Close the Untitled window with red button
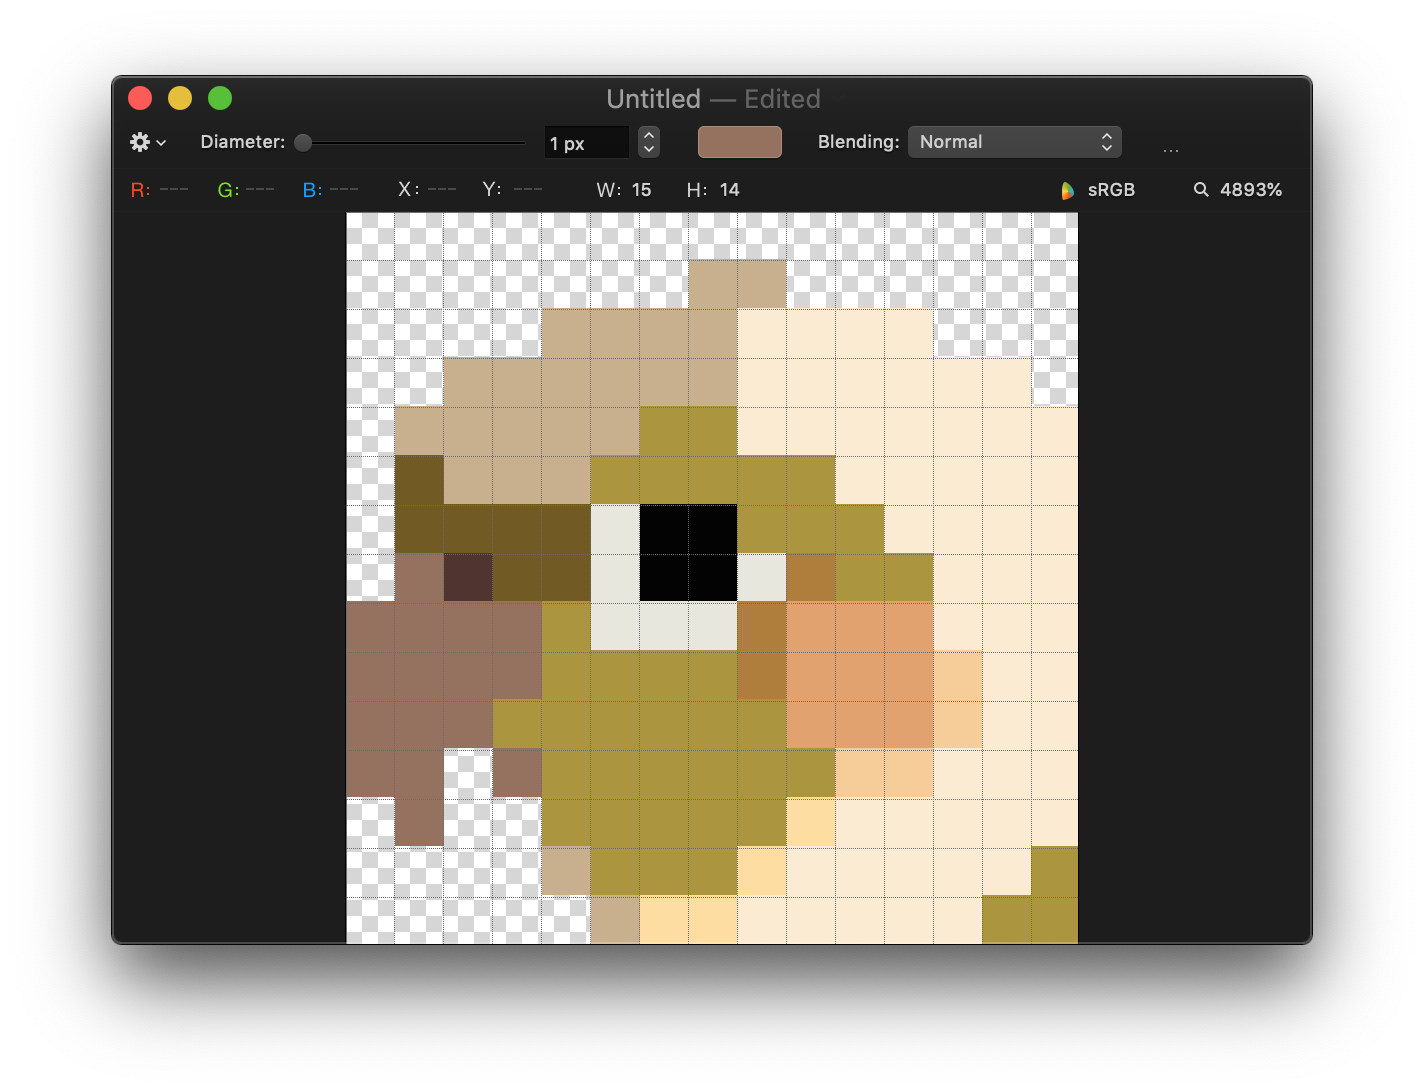 point(140,98)
